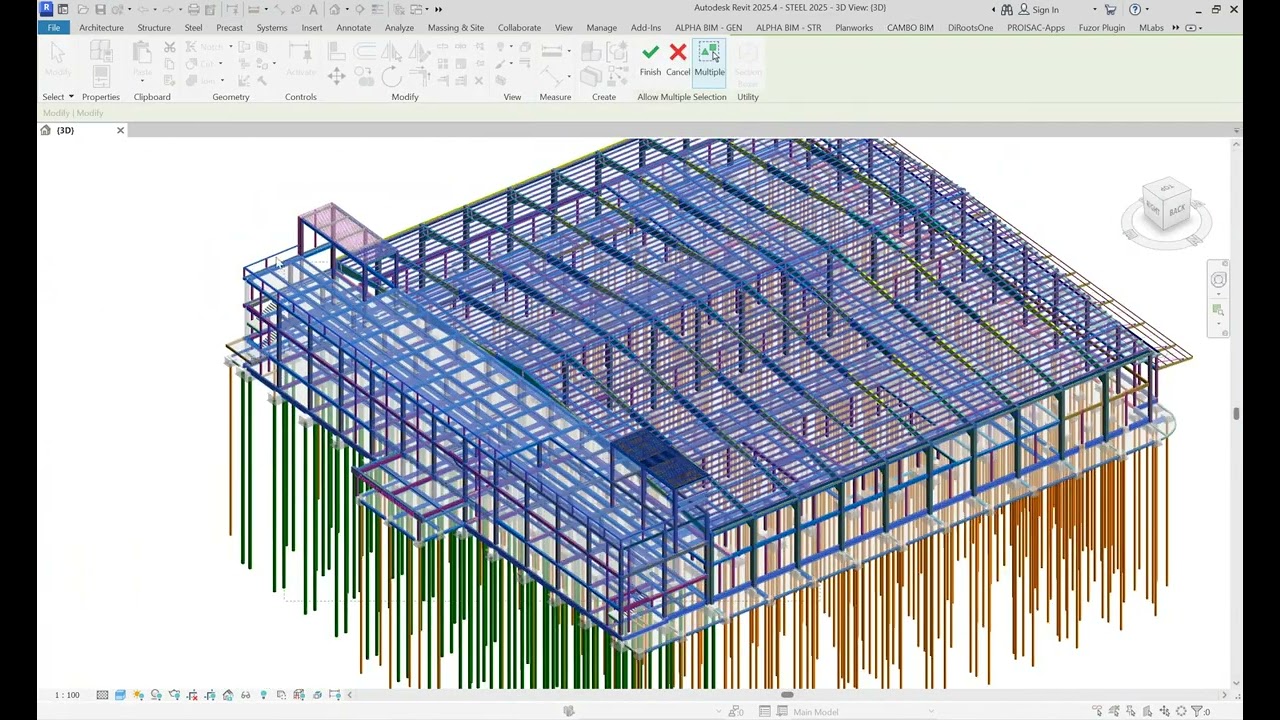Click the vertical scrollbar thumb at right edge
The width and height of the screenshot is (1280, 720).
click(x=1236, y=413)
